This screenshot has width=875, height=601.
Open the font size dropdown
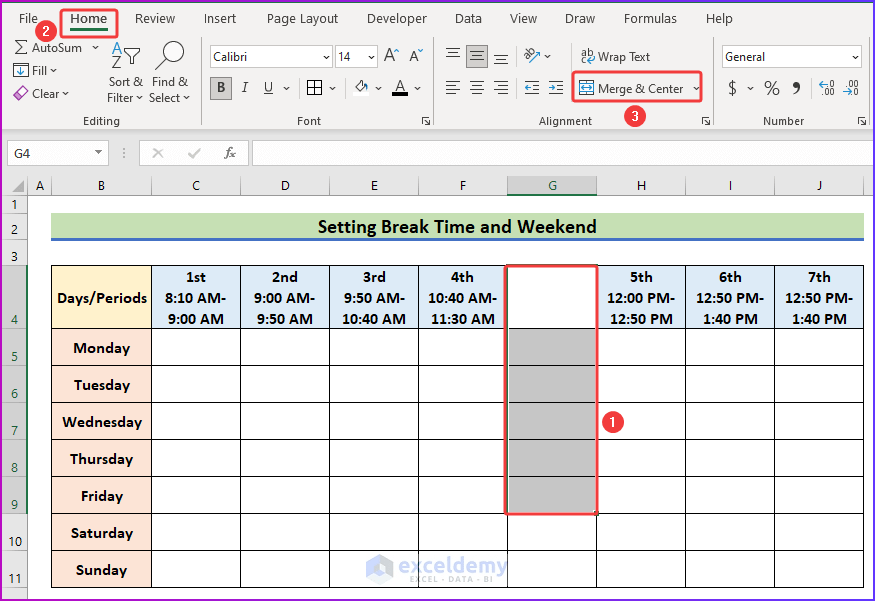[x=369, y=56]
